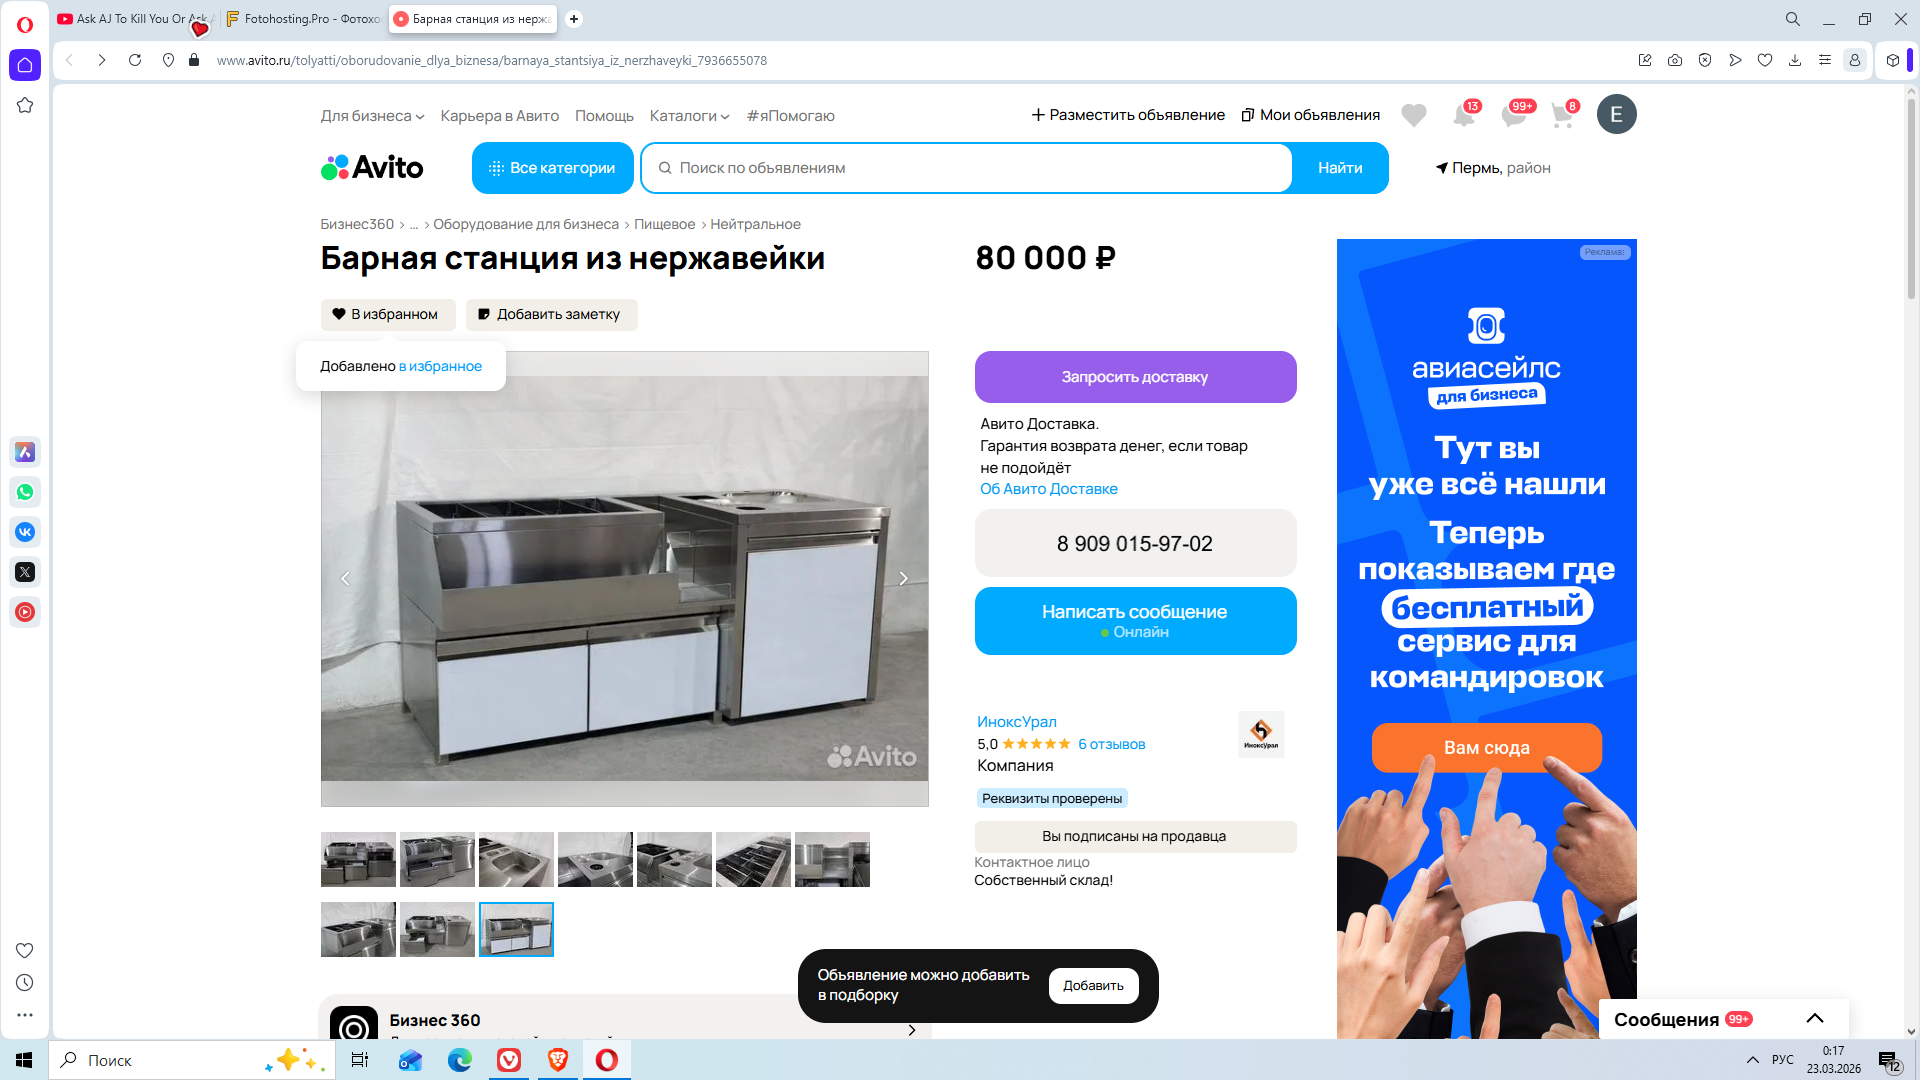Open VK messenger in Opera sidebar
The image size is (1920, 1080).
click(x=25, y=532)
